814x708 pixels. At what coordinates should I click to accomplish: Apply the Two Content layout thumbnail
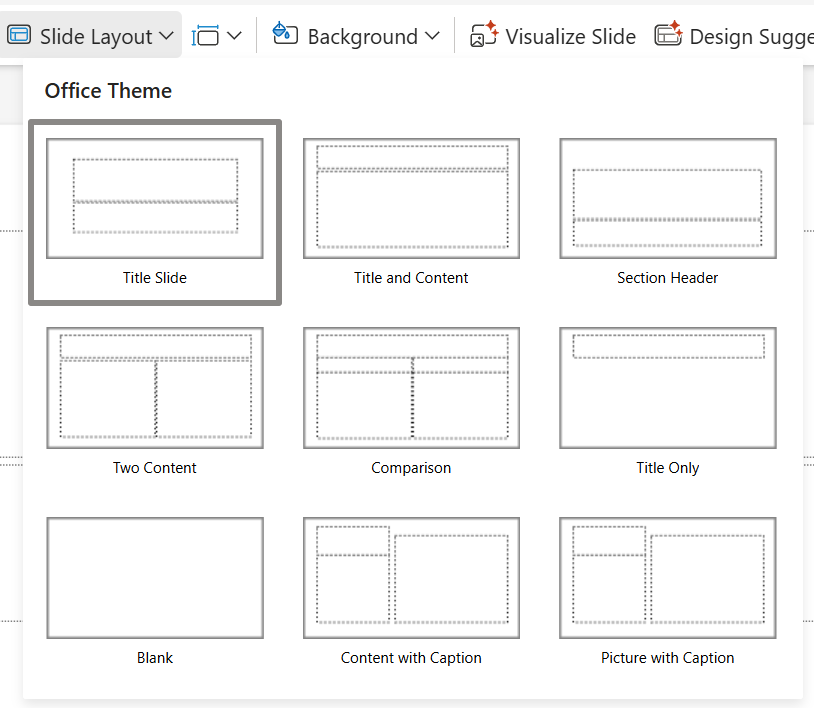[x=155, y=388]
